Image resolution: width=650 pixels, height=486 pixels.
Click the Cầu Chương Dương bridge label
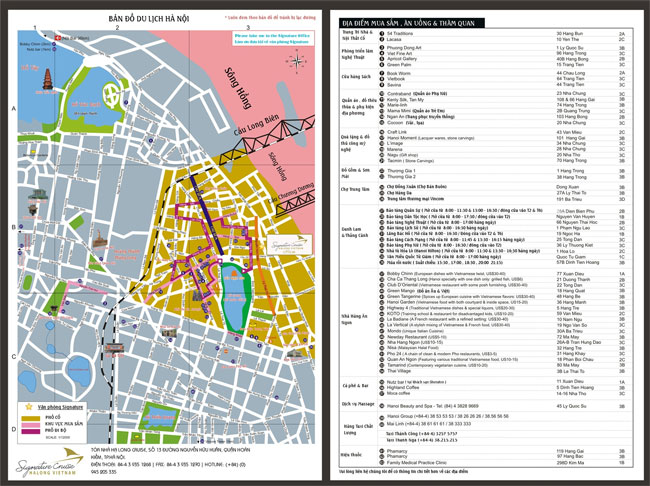point(291,192)
